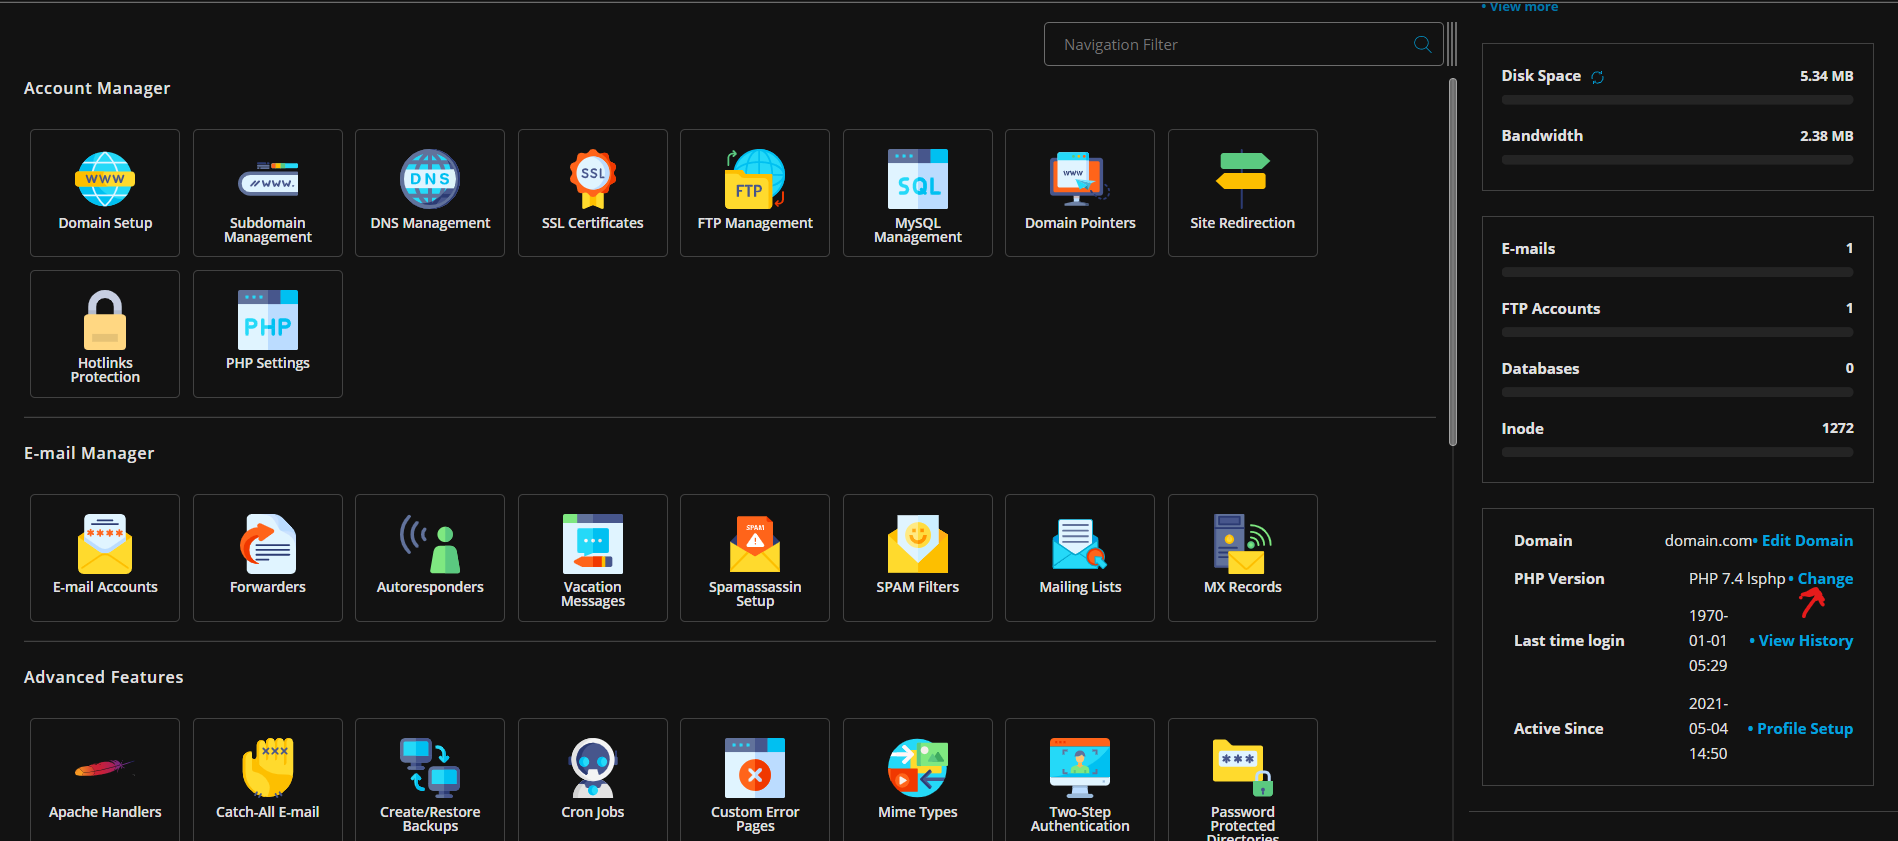Open MySQL Management
Viewport: 1898px width, 841px height.
point(918,193)
